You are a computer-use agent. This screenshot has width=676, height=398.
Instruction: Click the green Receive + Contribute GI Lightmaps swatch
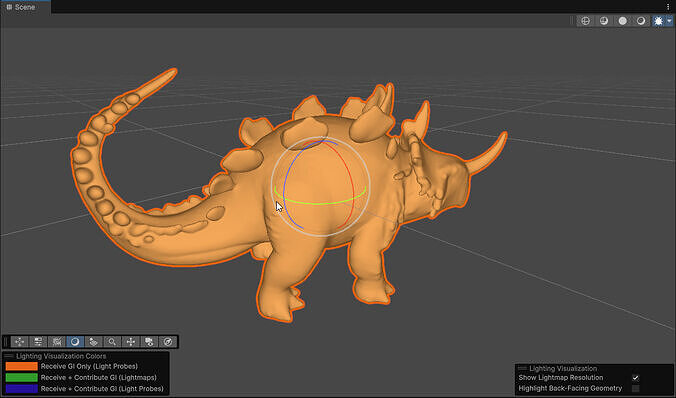tap(22, 377)
